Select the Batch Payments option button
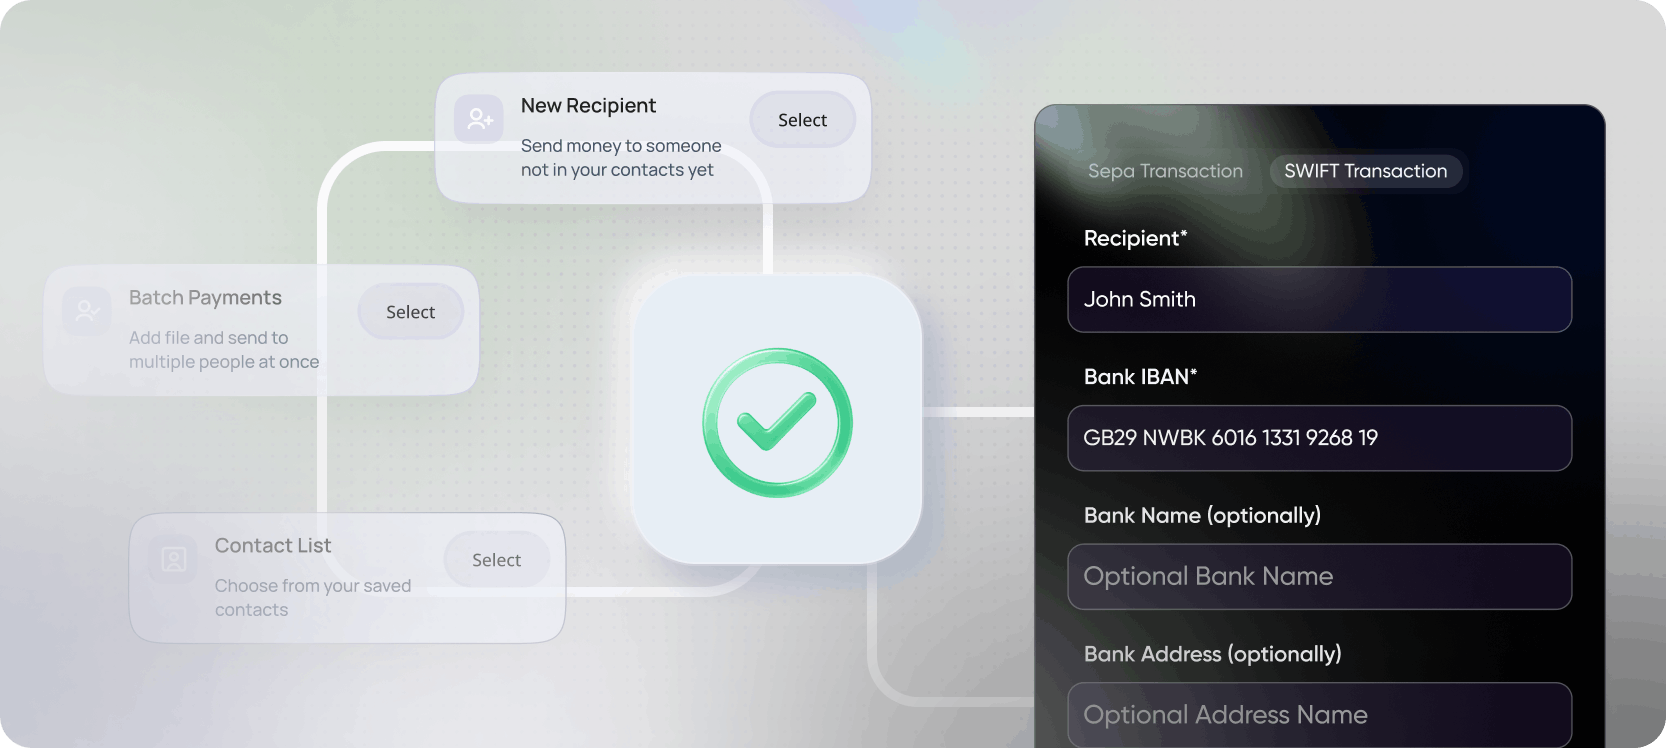The height and width of the screenshot is (748, 1666). (411, 312)
